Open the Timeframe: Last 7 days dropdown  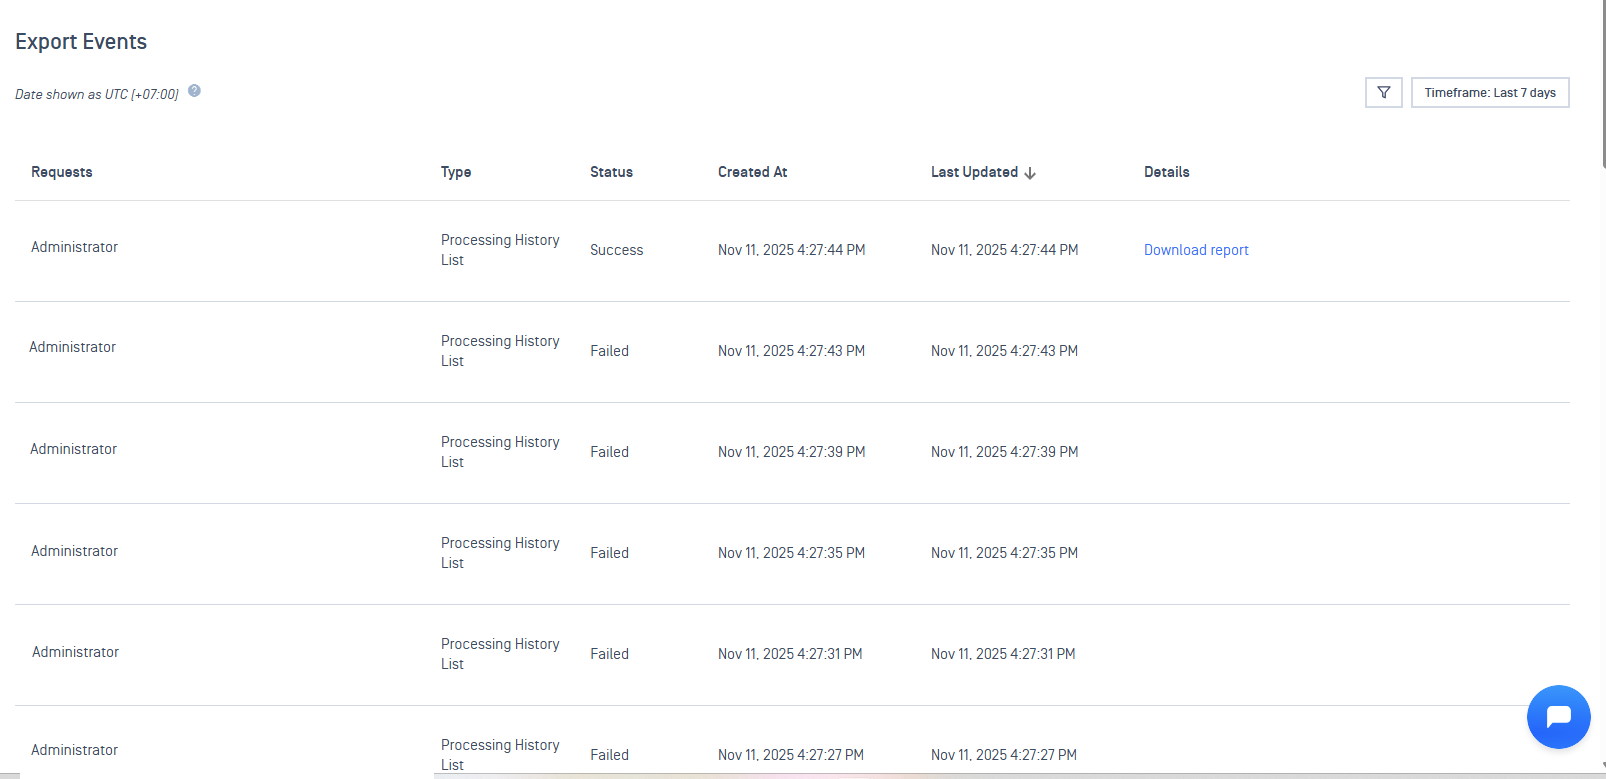click(x=1489, y=93)
